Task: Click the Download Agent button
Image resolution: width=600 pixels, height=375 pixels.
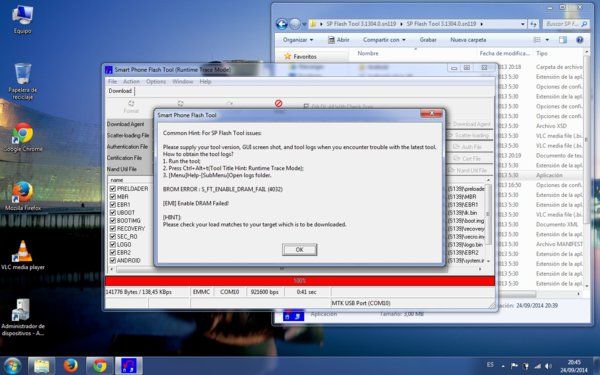Action: 469,124
